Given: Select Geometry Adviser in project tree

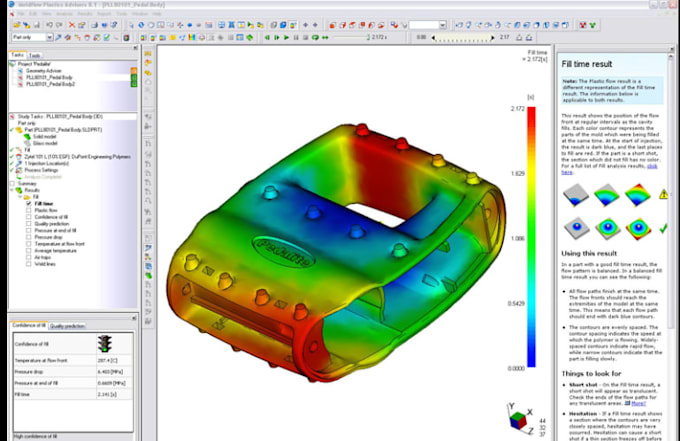Looking at the screenshot, I should tap(44, 71).
